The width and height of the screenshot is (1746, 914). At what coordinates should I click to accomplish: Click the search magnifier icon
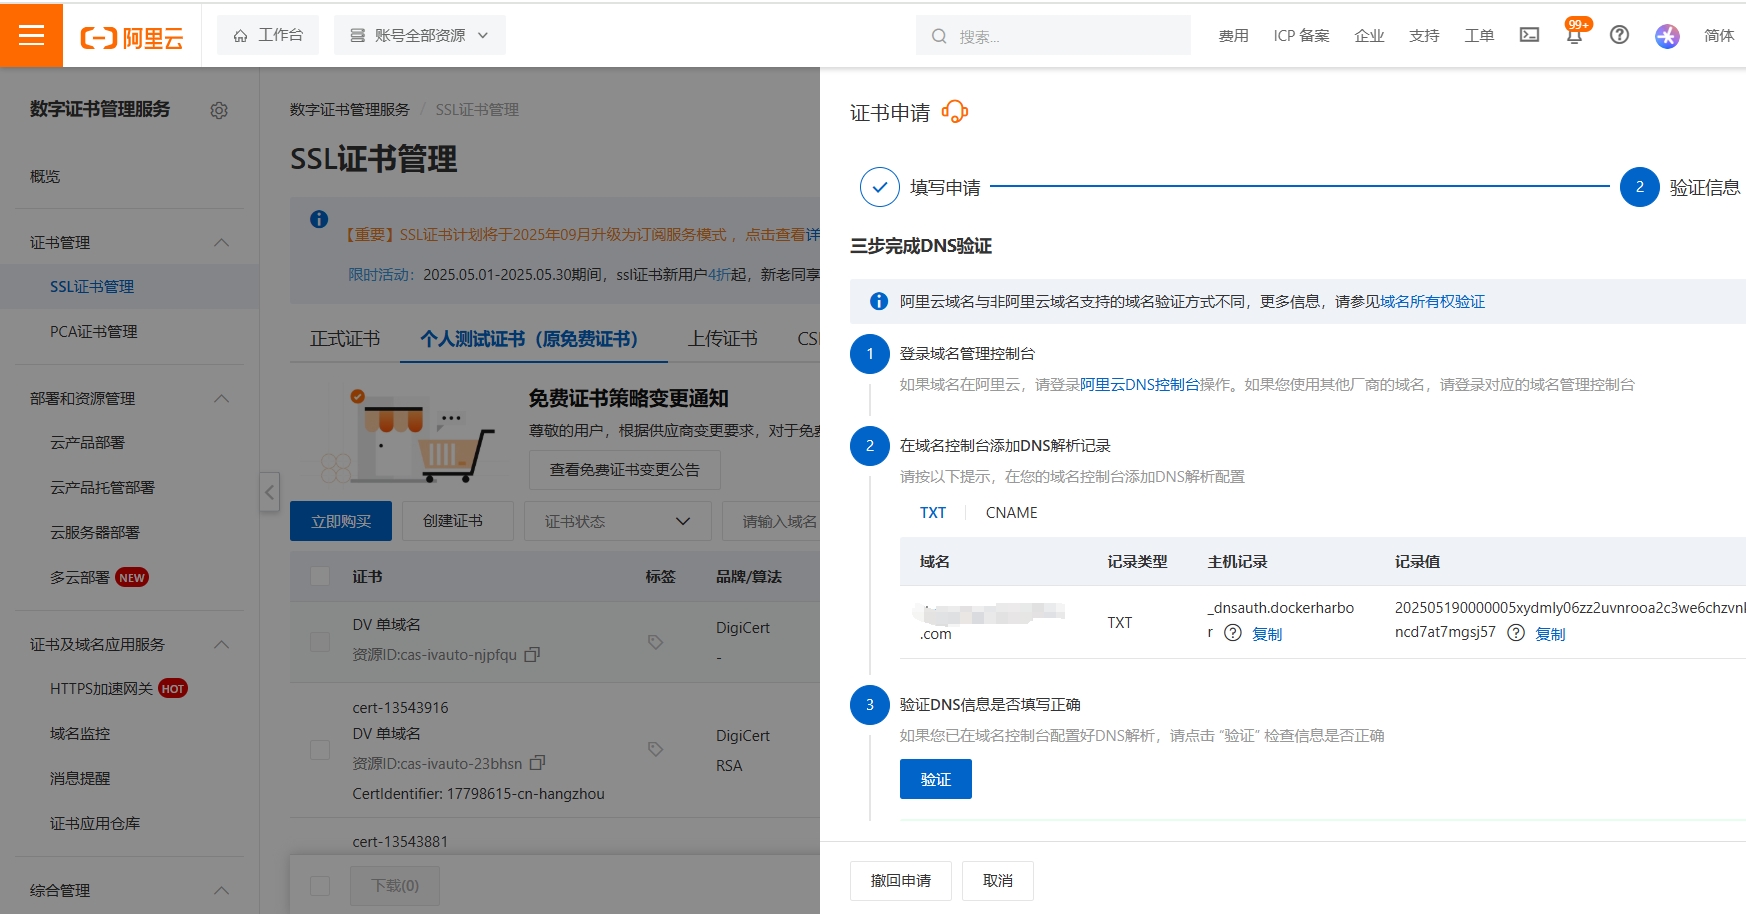point(939,36)
